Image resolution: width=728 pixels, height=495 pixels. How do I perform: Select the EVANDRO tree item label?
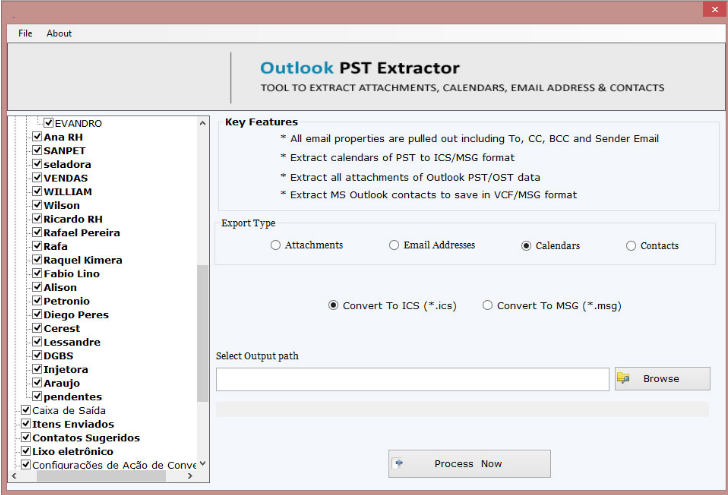click(x=78, y=124)
